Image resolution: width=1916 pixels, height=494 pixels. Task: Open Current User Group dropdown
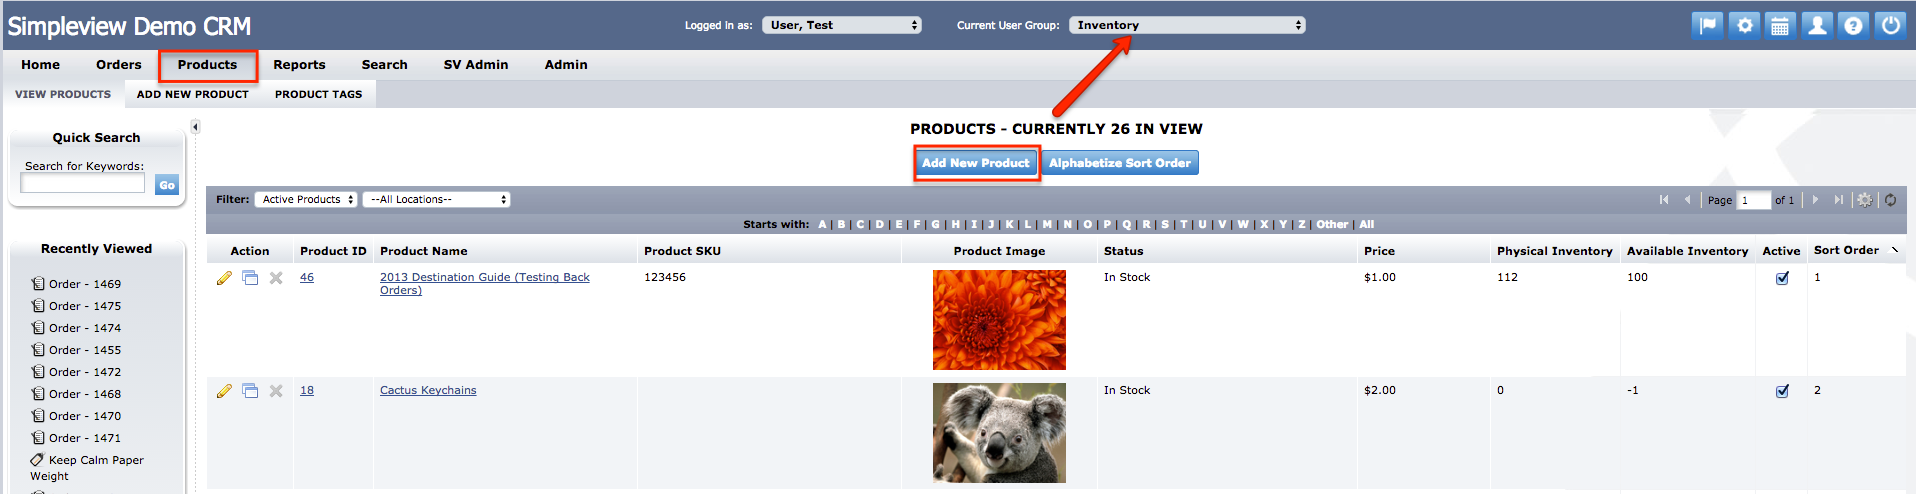(1187, 25)
